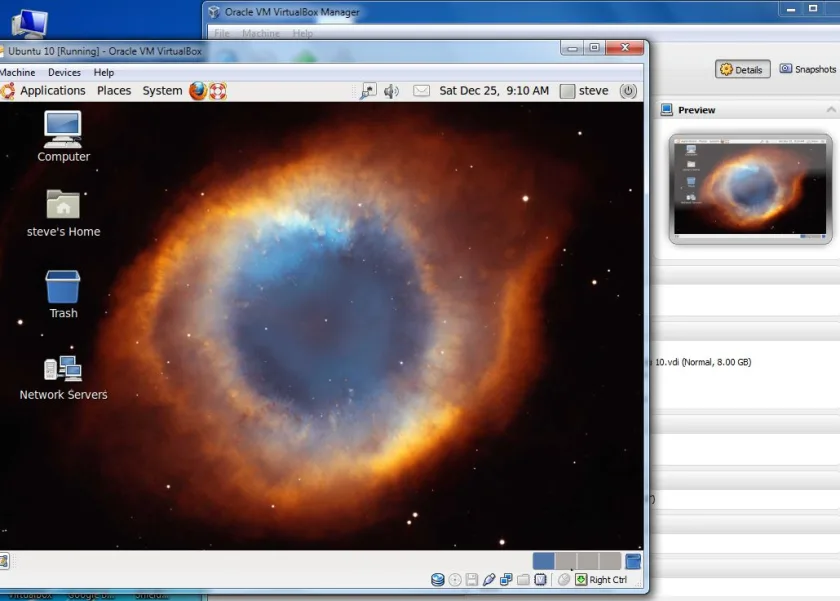
Task: Open the Devices menu
Action: point(64,72)
